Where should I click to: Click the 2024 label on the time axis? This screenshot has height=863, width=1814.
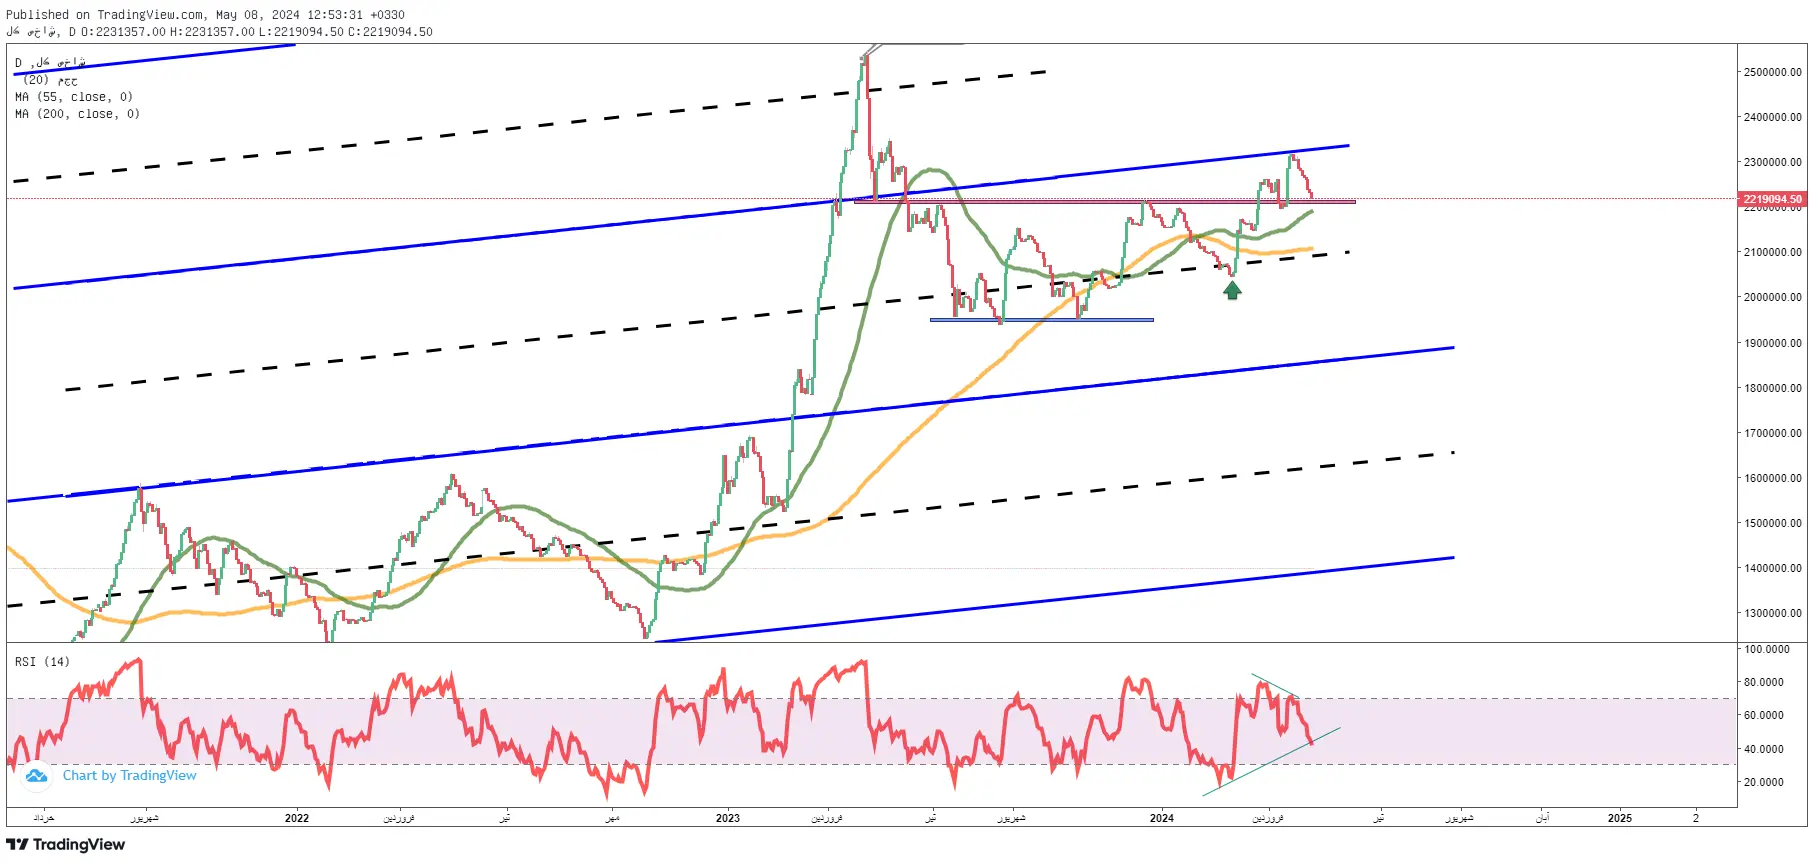coord(1162,818)
